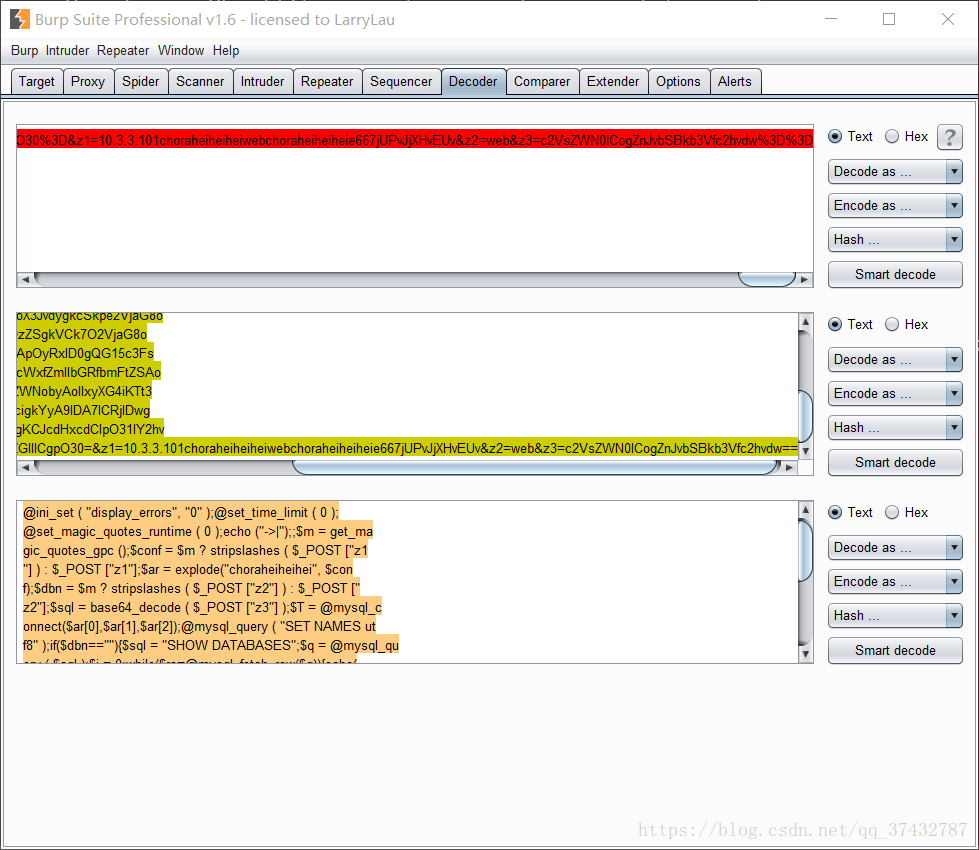Click right arrow of second panel horizontal scrollbar

point(789,467)
